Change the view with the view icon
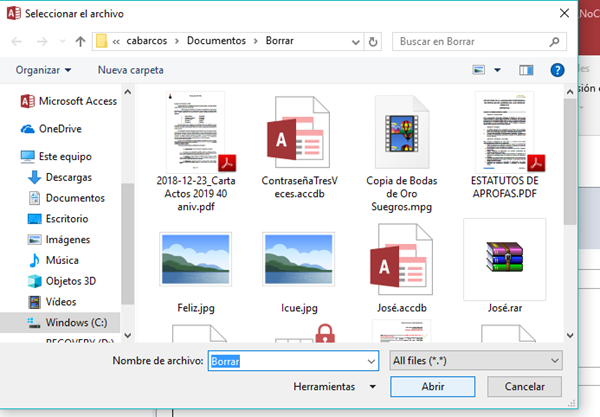 [x=479, y=70]
